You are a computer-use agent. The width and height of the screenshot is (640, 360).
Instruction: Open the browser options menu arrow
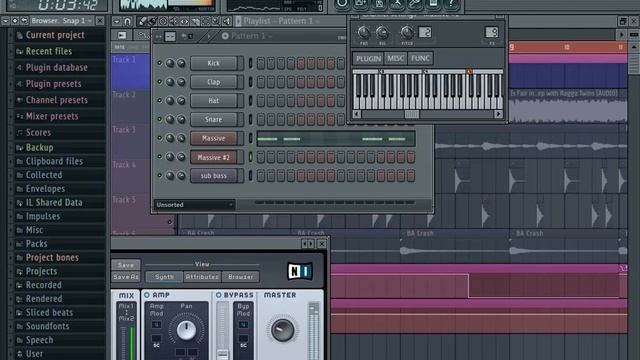click(x=5, y=20)
